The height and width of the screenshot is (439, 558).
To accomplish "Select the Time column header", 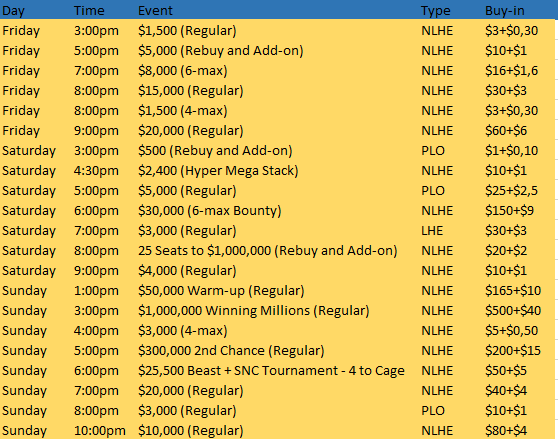I will [89, 11].
